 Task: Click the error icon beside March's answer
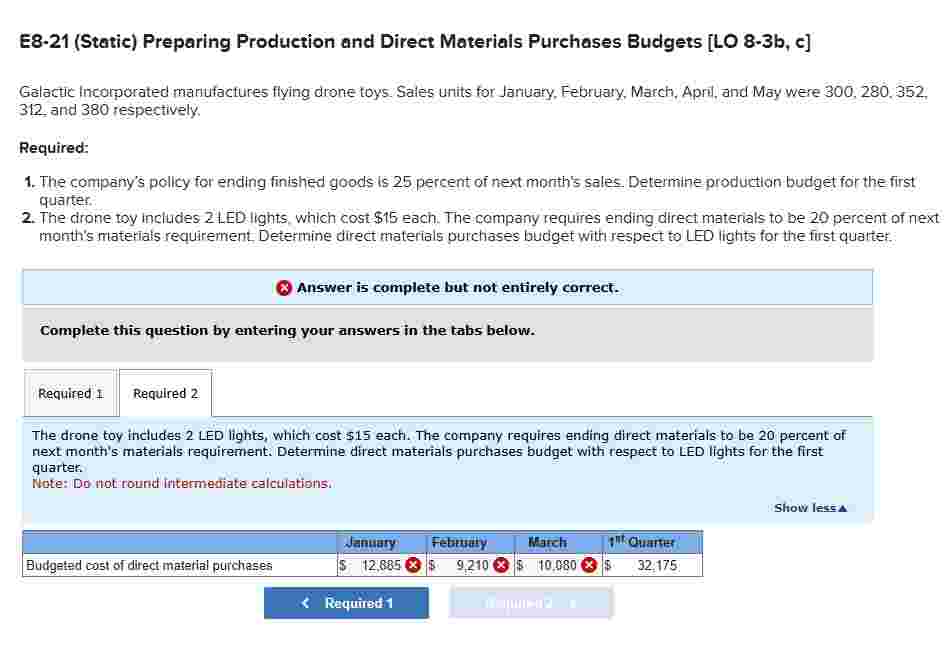tap(589, 565)
